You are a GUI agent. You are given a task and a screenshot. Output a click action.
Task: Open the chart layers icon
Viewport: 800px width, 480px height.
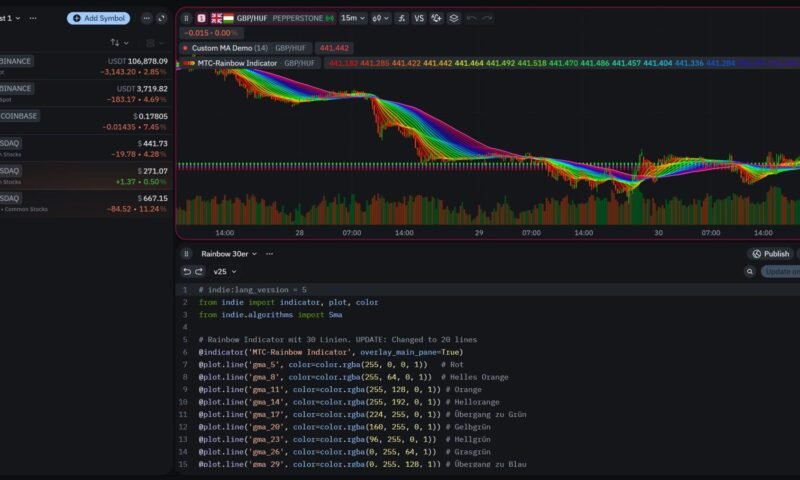[454, 18]
